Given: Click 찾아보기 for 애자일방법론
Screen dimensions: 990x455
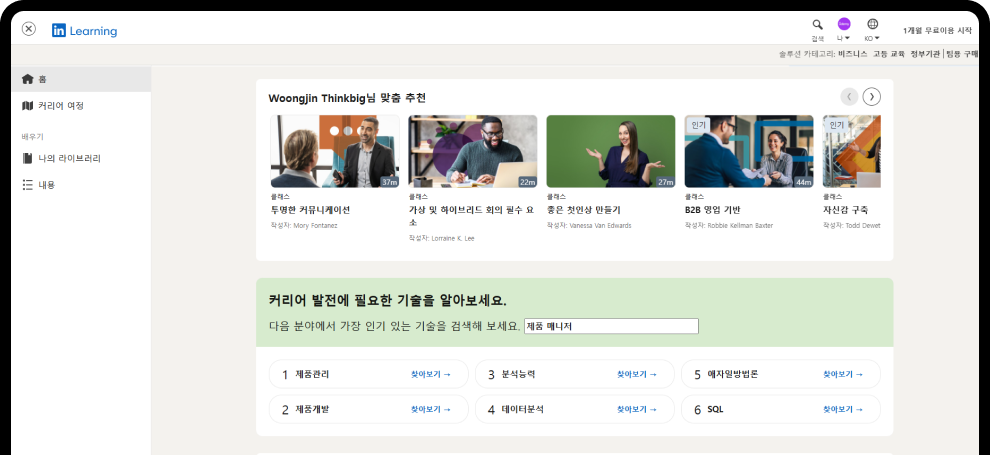Looking at the screenshot, I should (843, 374).
